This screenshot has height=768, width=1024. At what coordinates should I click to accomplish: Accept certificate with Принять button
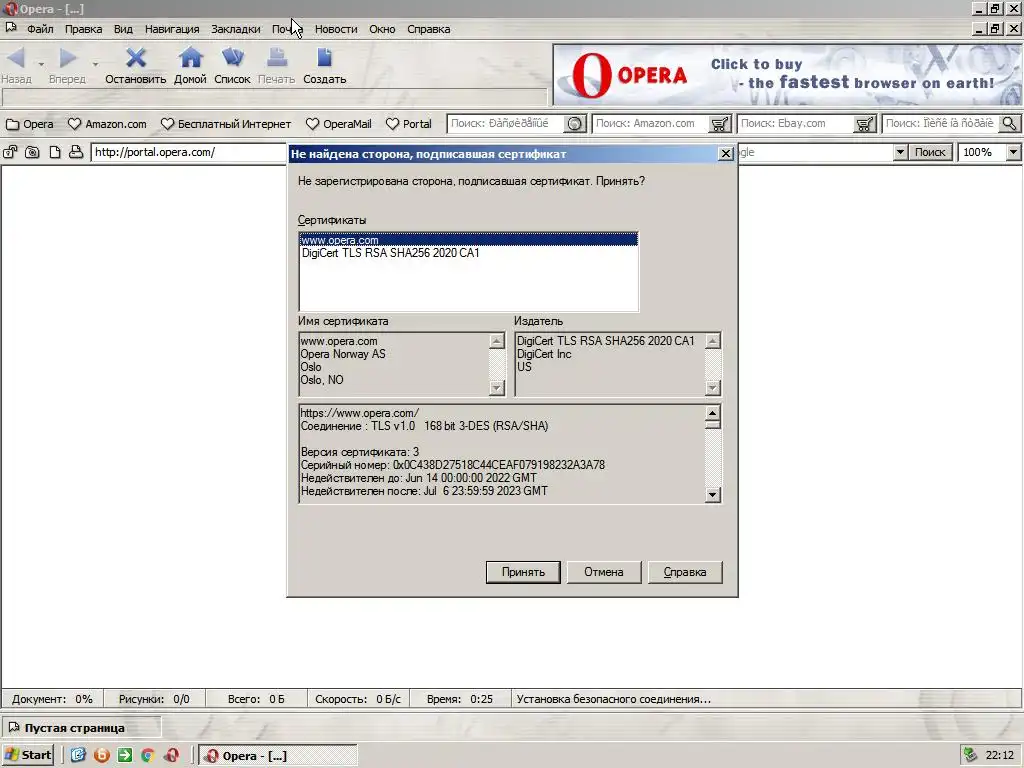coord(523,572)
